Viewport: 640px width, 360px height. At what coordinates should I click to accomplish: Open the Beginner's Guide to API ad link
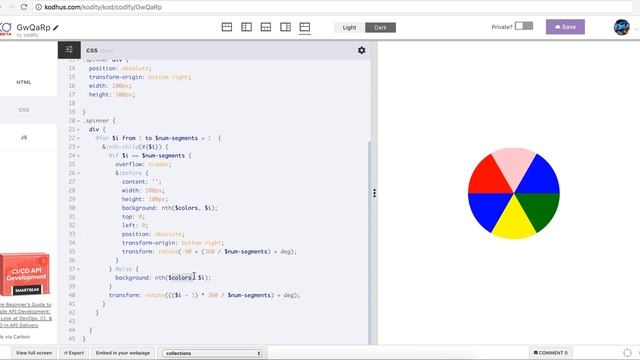tap(25, 315)
